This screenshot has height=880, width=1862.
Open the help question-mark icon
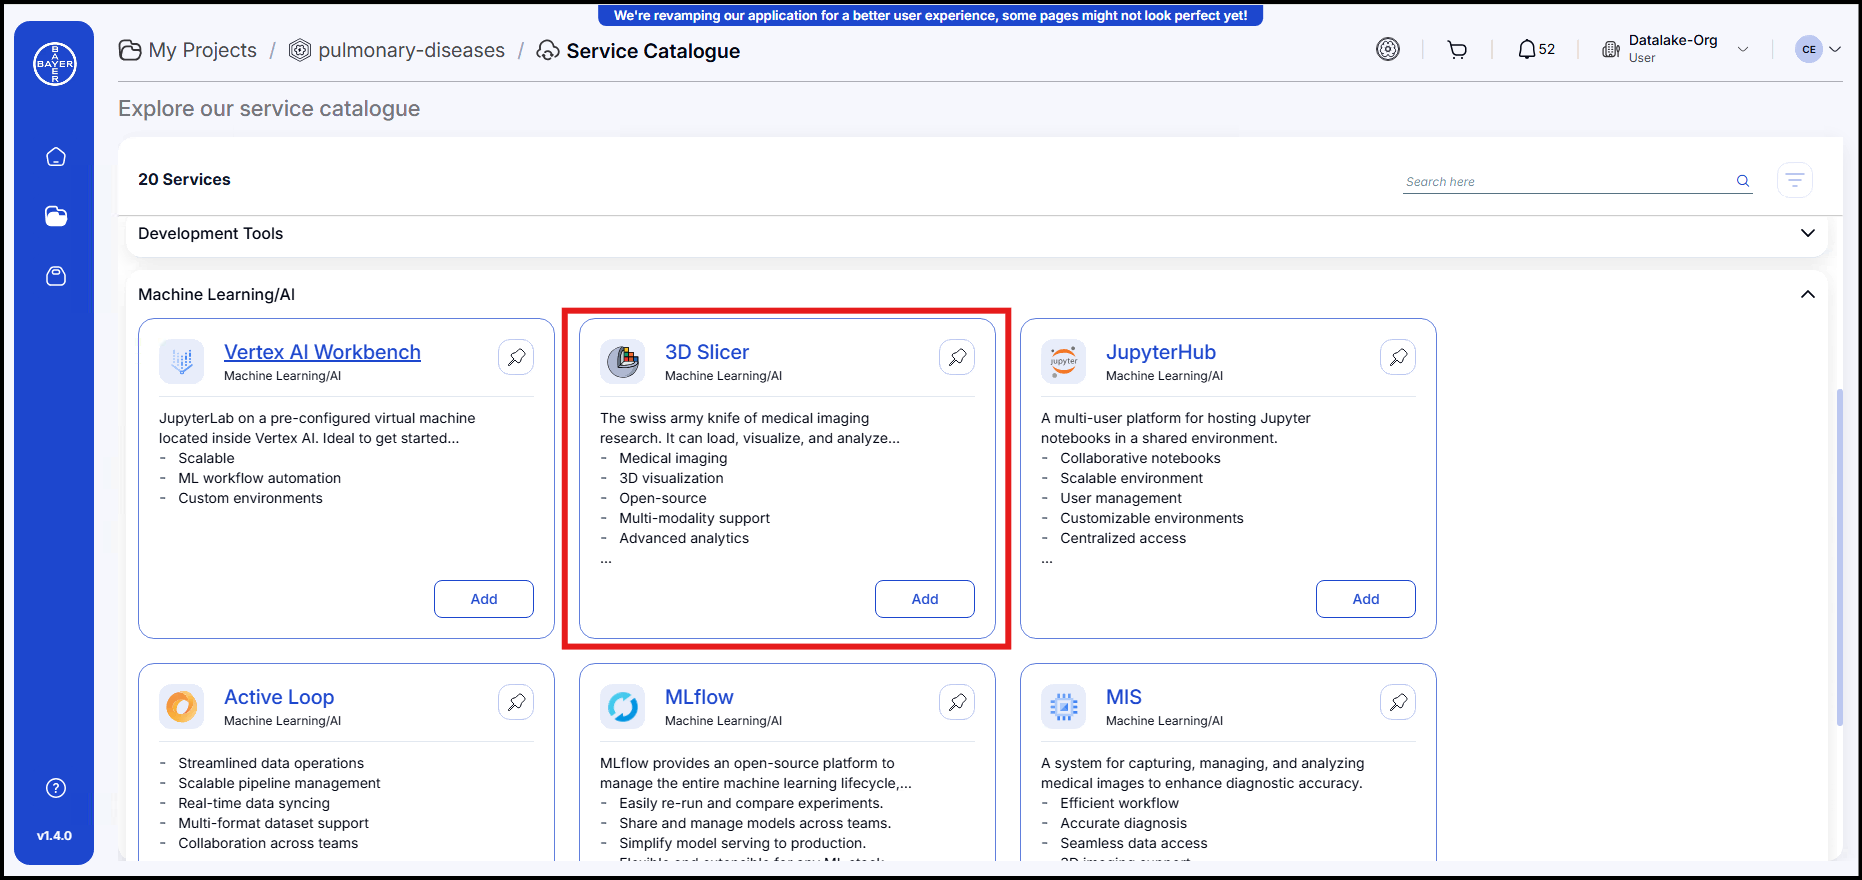[56, 788]
